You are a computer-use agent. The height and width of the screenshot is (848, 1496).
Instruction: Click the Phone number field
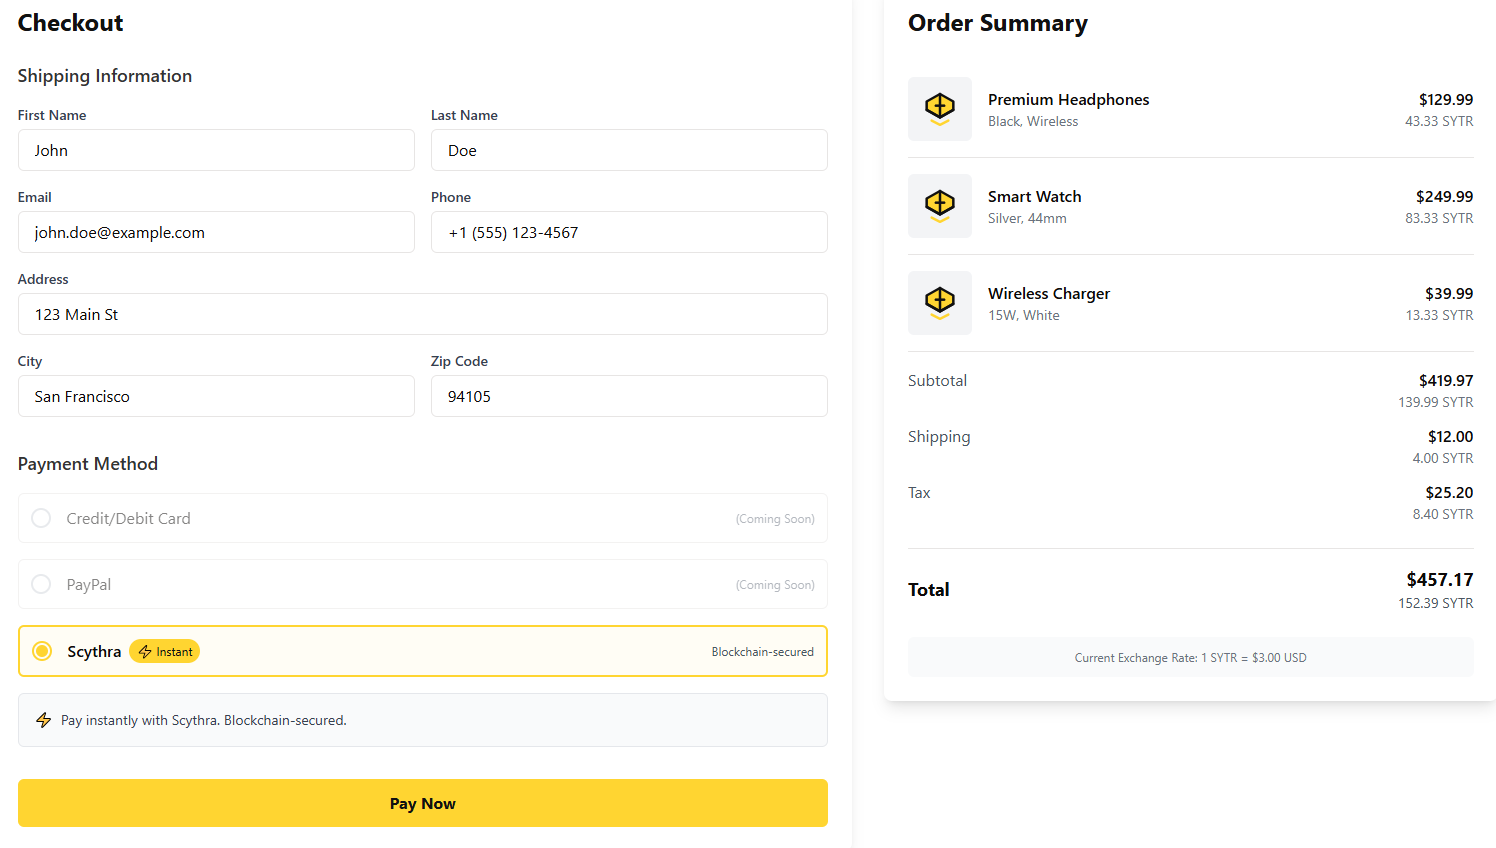pos(629,232)
